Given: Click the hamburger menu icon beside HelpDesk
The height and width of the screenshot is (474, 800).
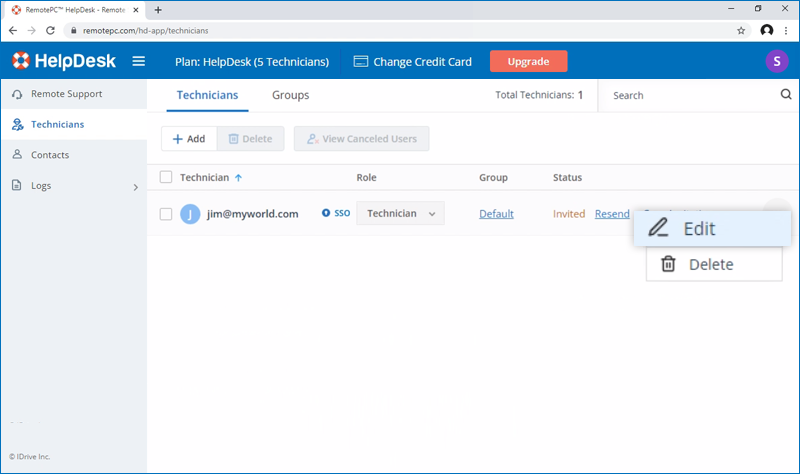Looking at the screenshot, I should point(139,62).
